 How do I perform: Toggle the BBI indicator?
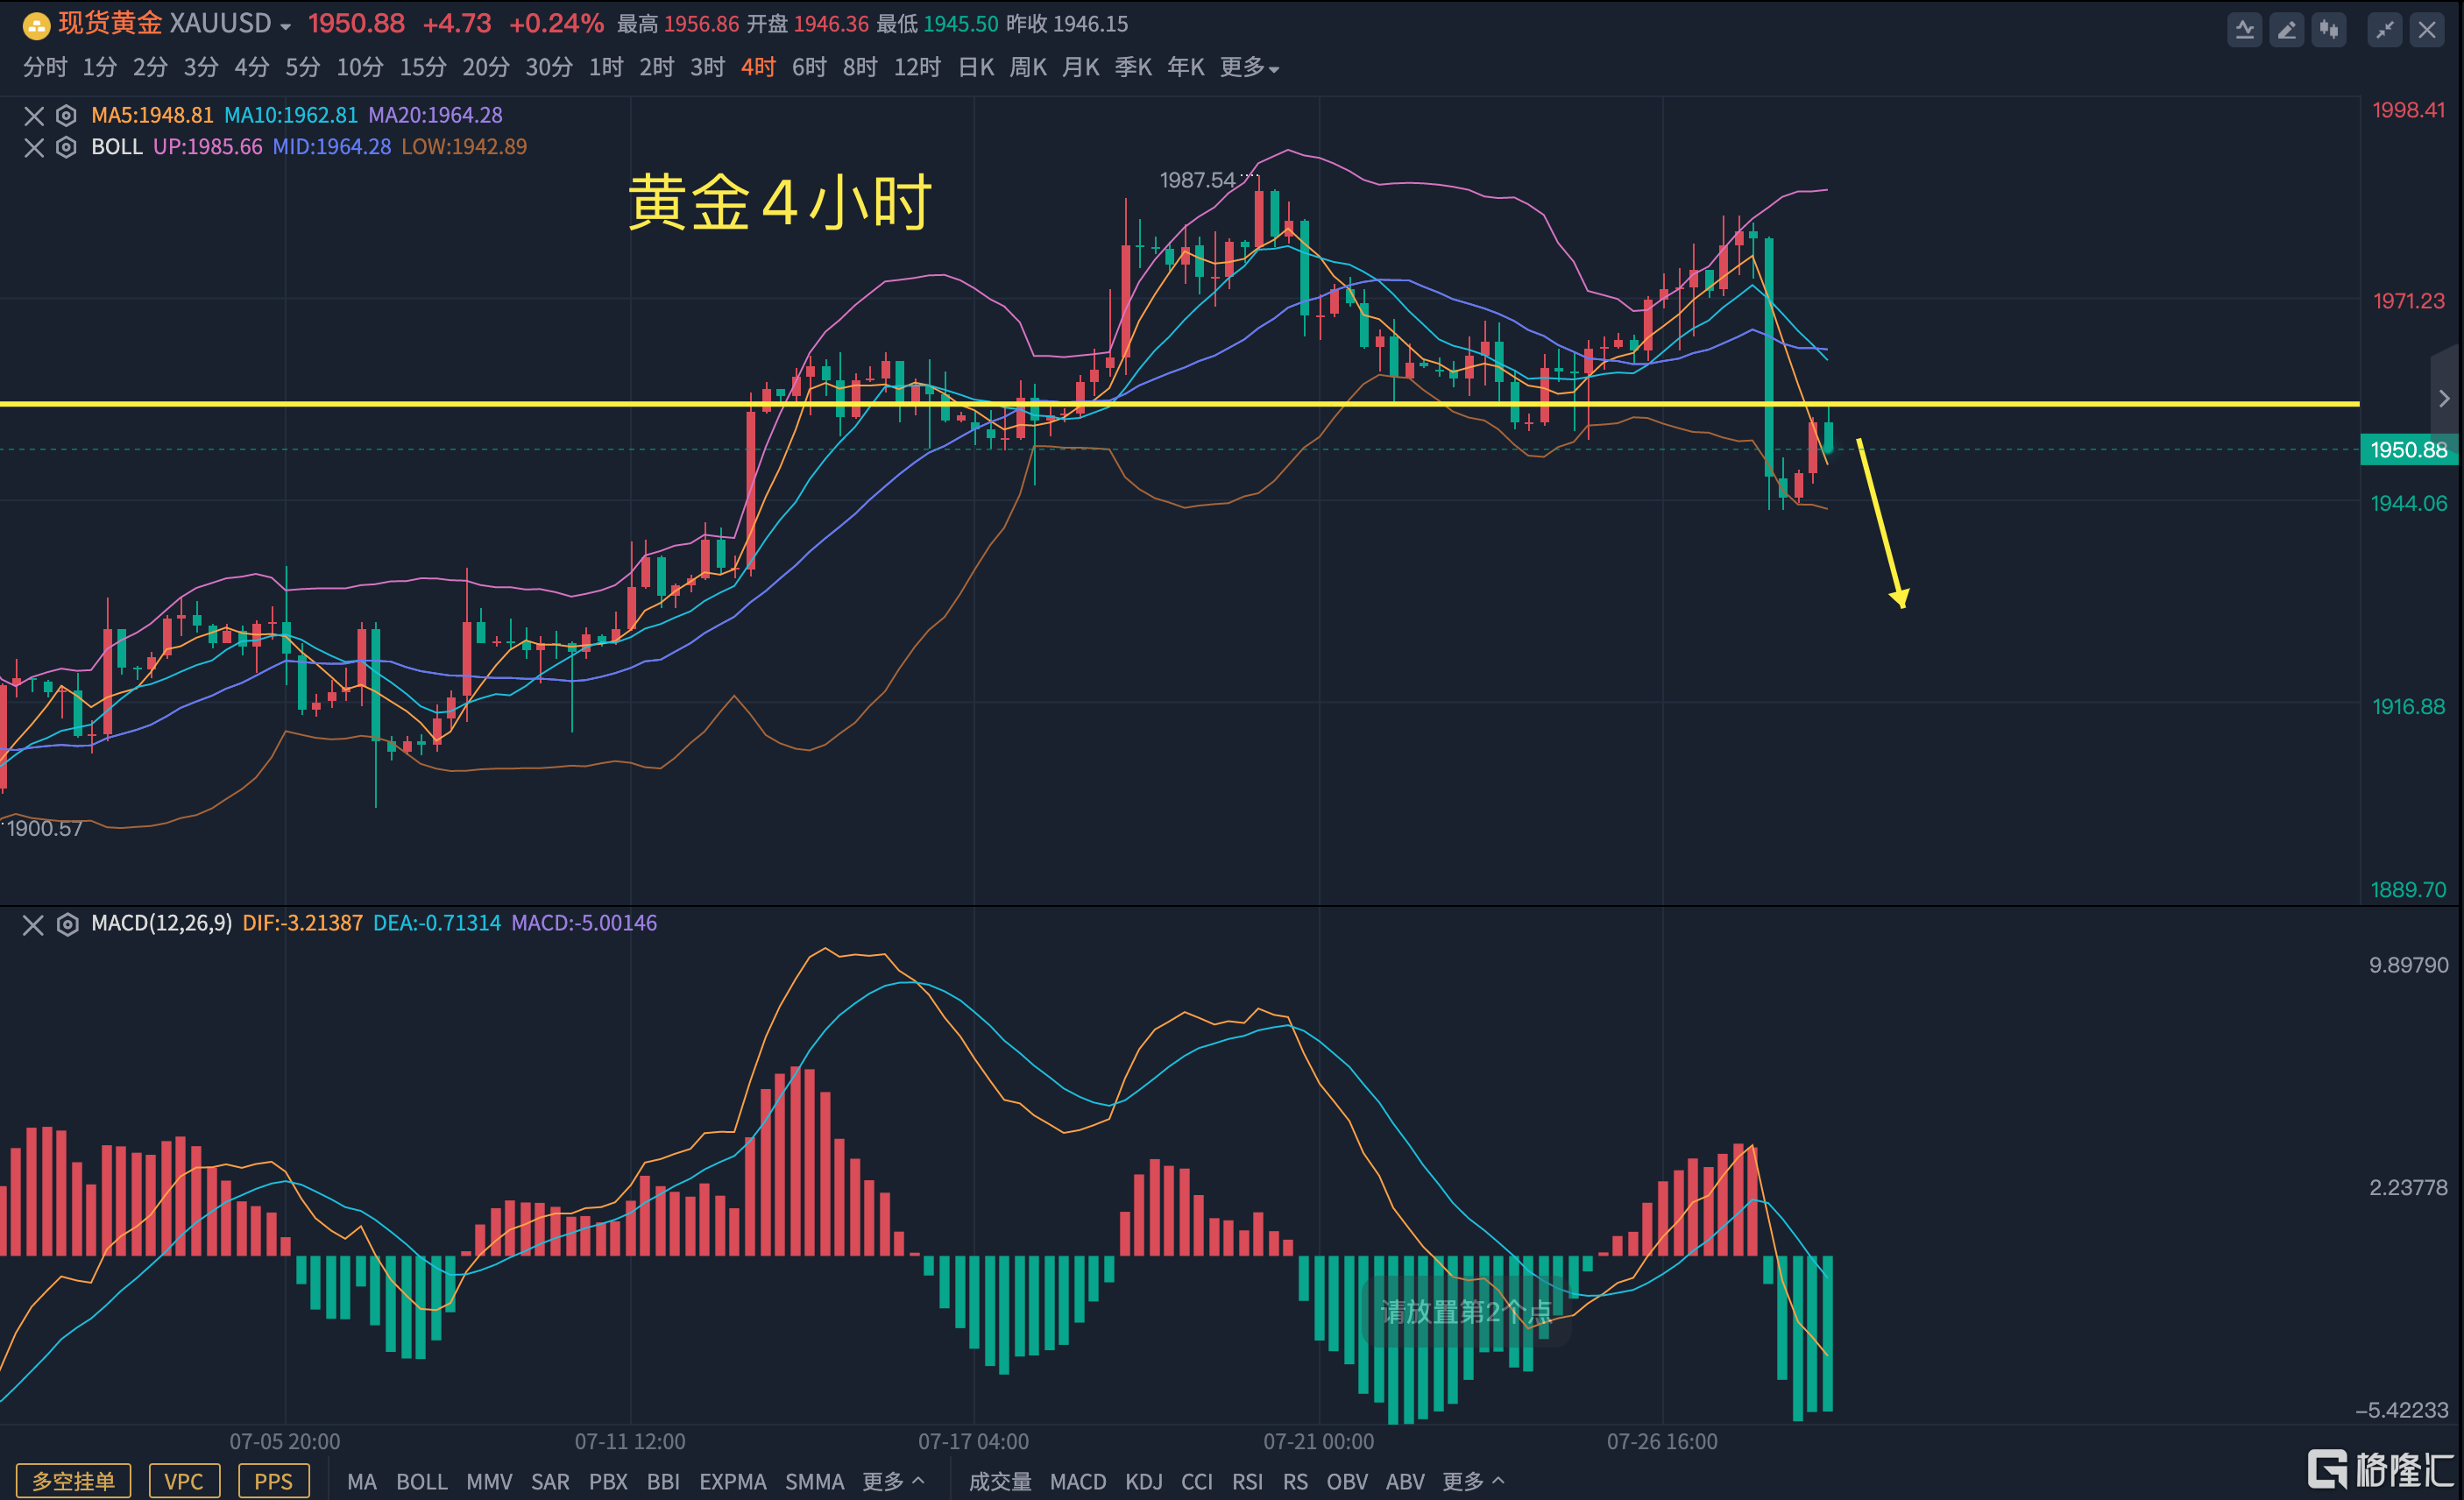coord(663,1482)
